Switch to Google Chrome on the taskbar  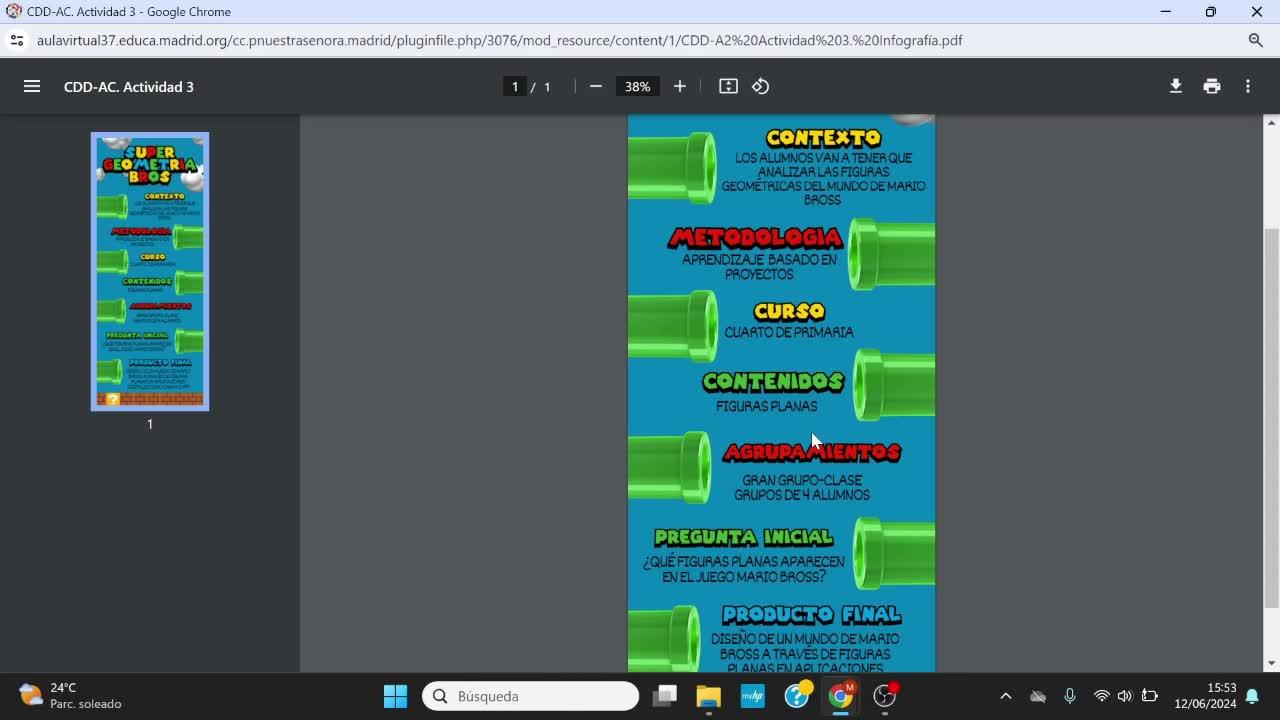point(841,696)
